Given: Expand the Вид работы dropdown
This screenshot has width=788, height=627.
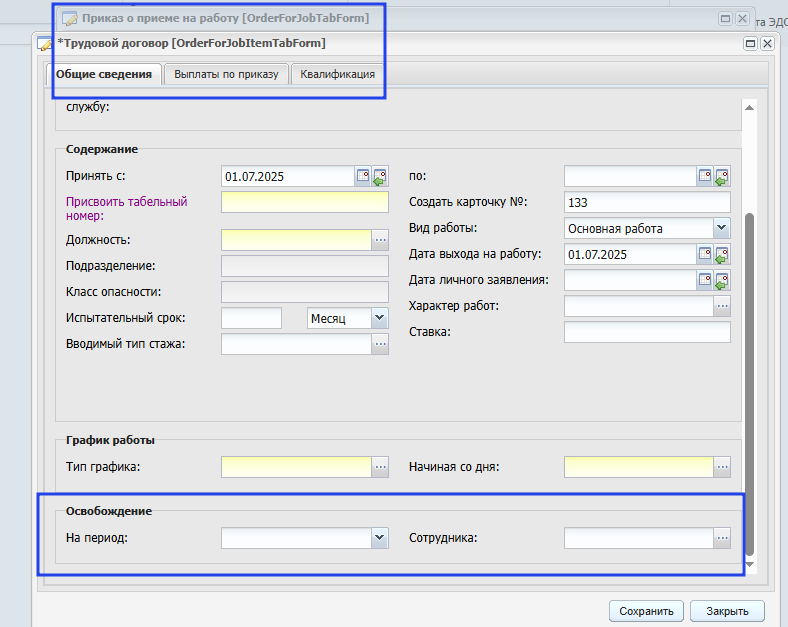Looking at the screenshot, I should coord(722,228).
